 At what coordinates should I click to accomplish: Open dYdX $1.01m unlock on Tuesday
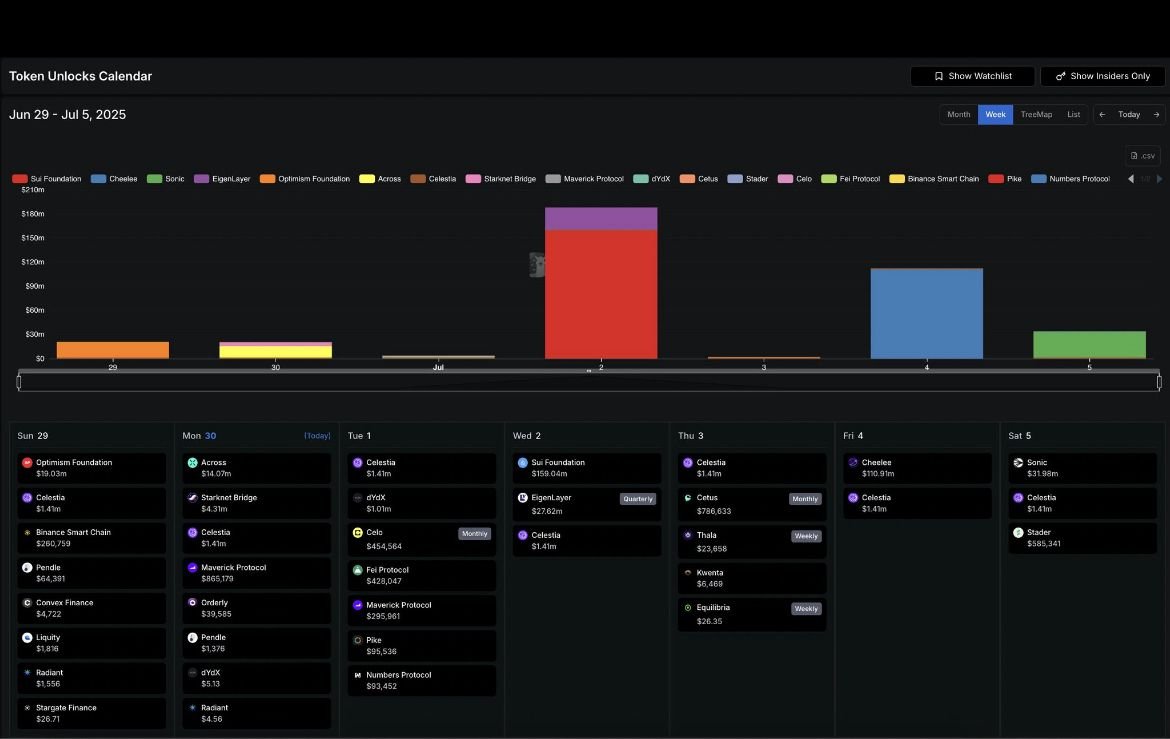[422, 503]
